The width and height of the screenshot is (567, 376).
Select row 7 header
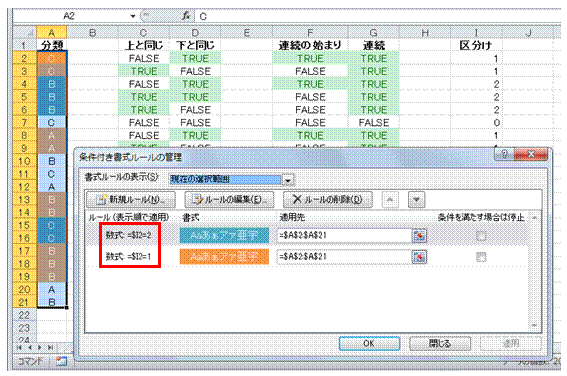[x=24, y=123]
